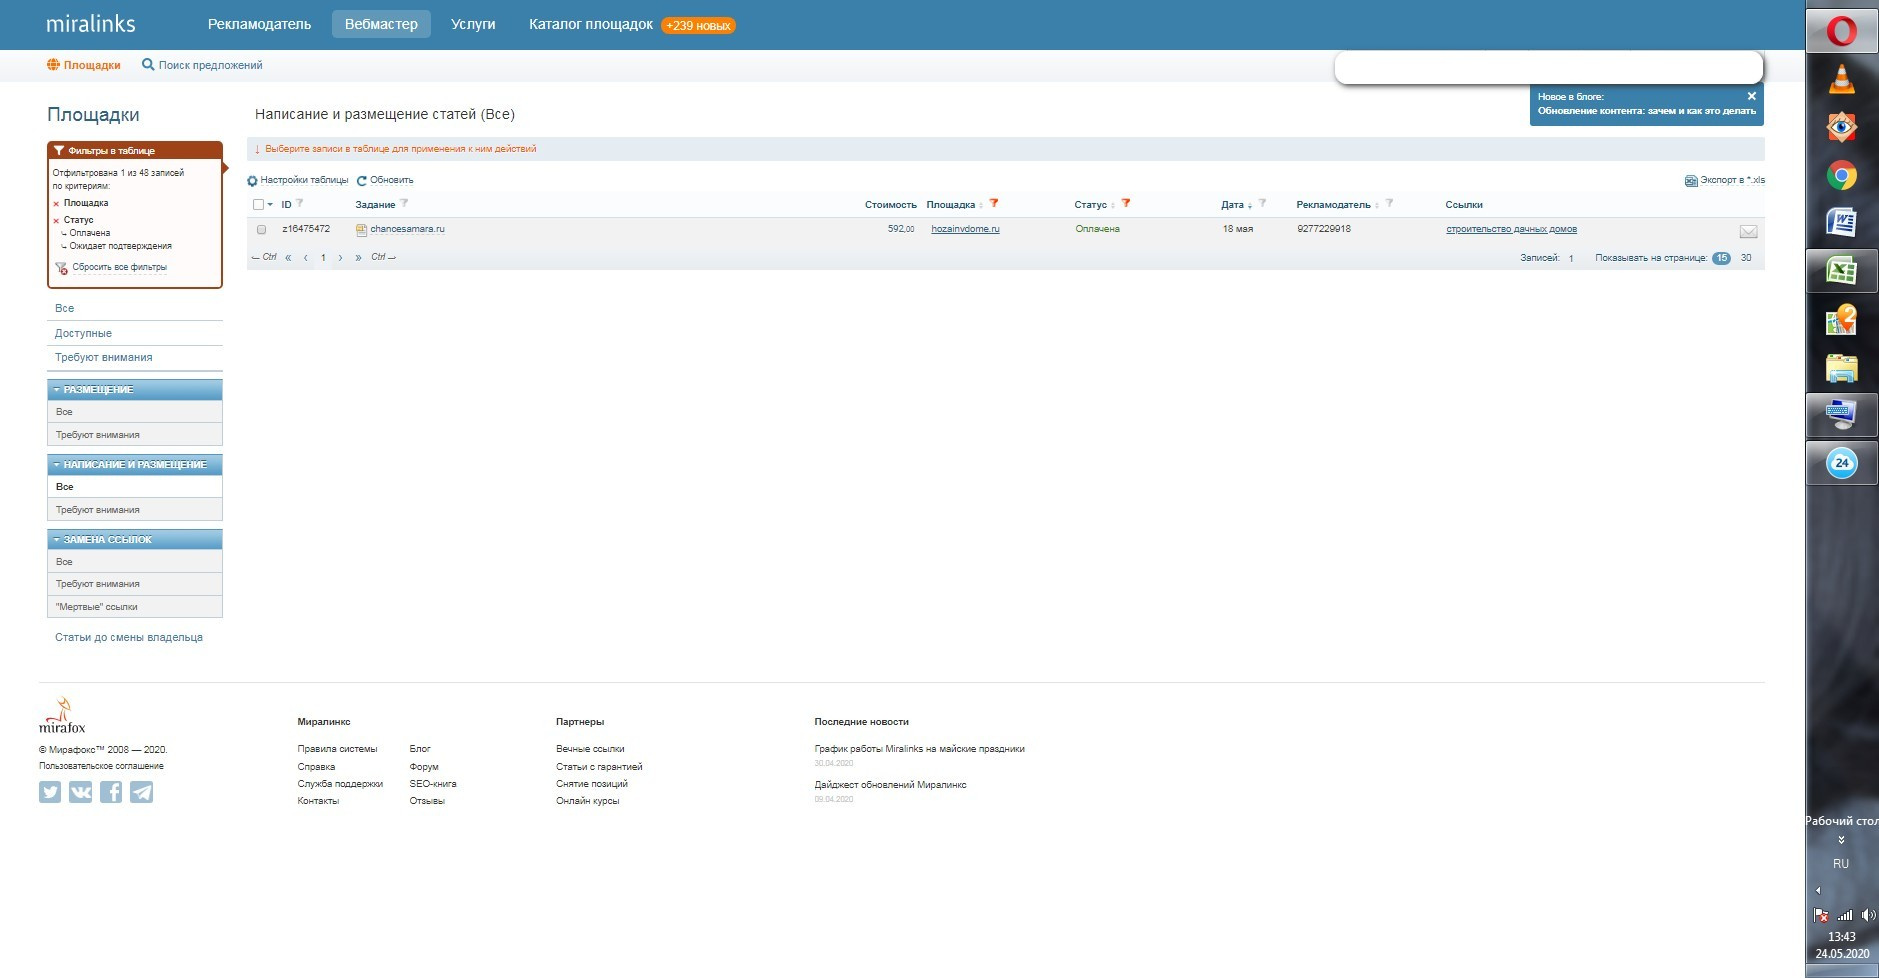Select the Вебмастер top menu tab
Screen dimensions: 1879x978
point(381,24)
